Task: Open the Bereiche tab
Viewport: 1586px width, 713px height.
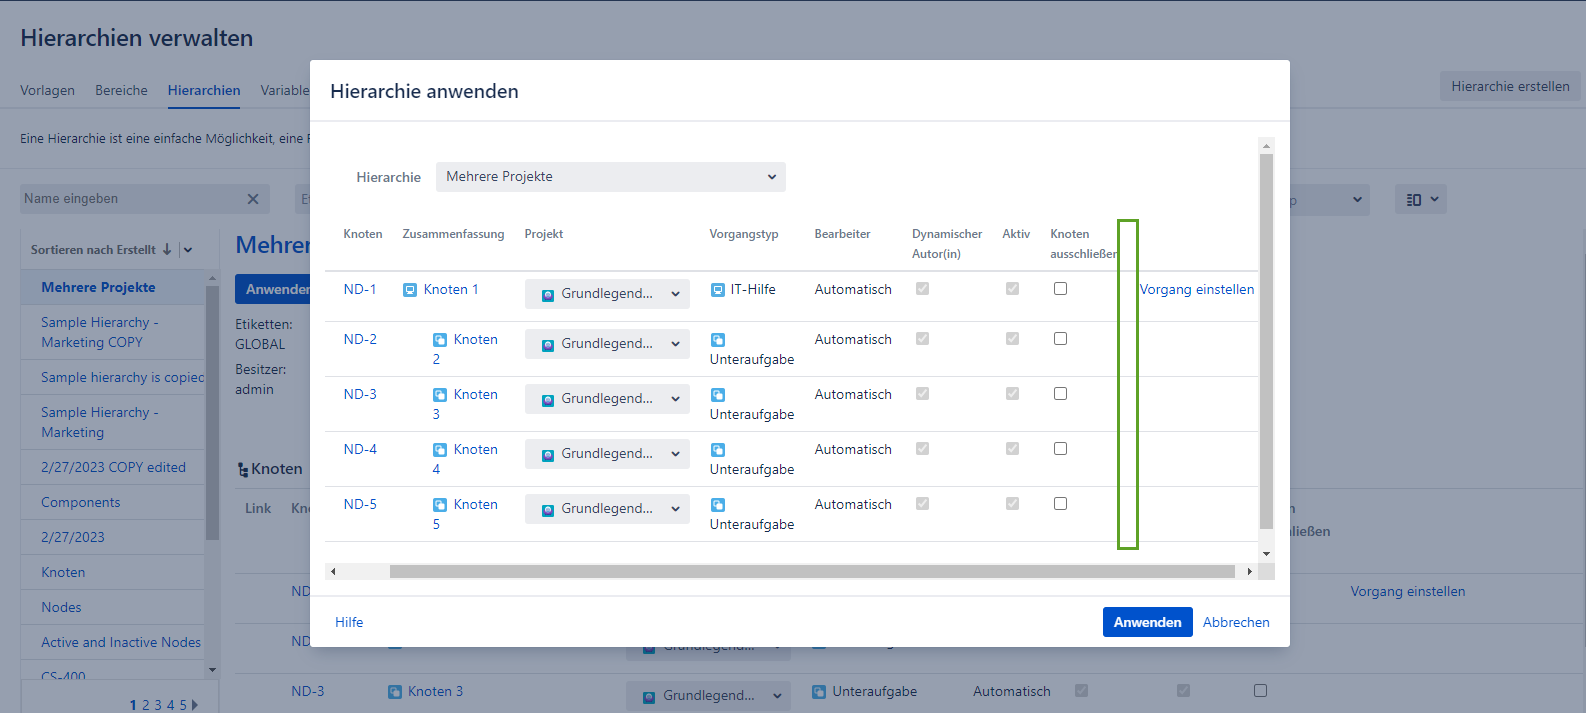Action: tap(121, 90)
